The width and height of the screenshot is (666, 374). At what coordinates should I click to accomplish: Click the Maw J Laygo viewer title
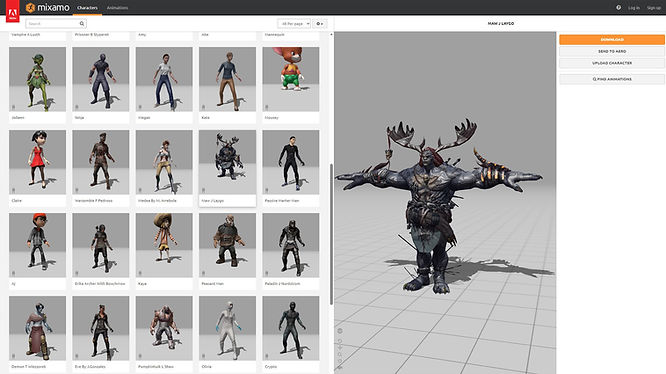tap(501, 24)
